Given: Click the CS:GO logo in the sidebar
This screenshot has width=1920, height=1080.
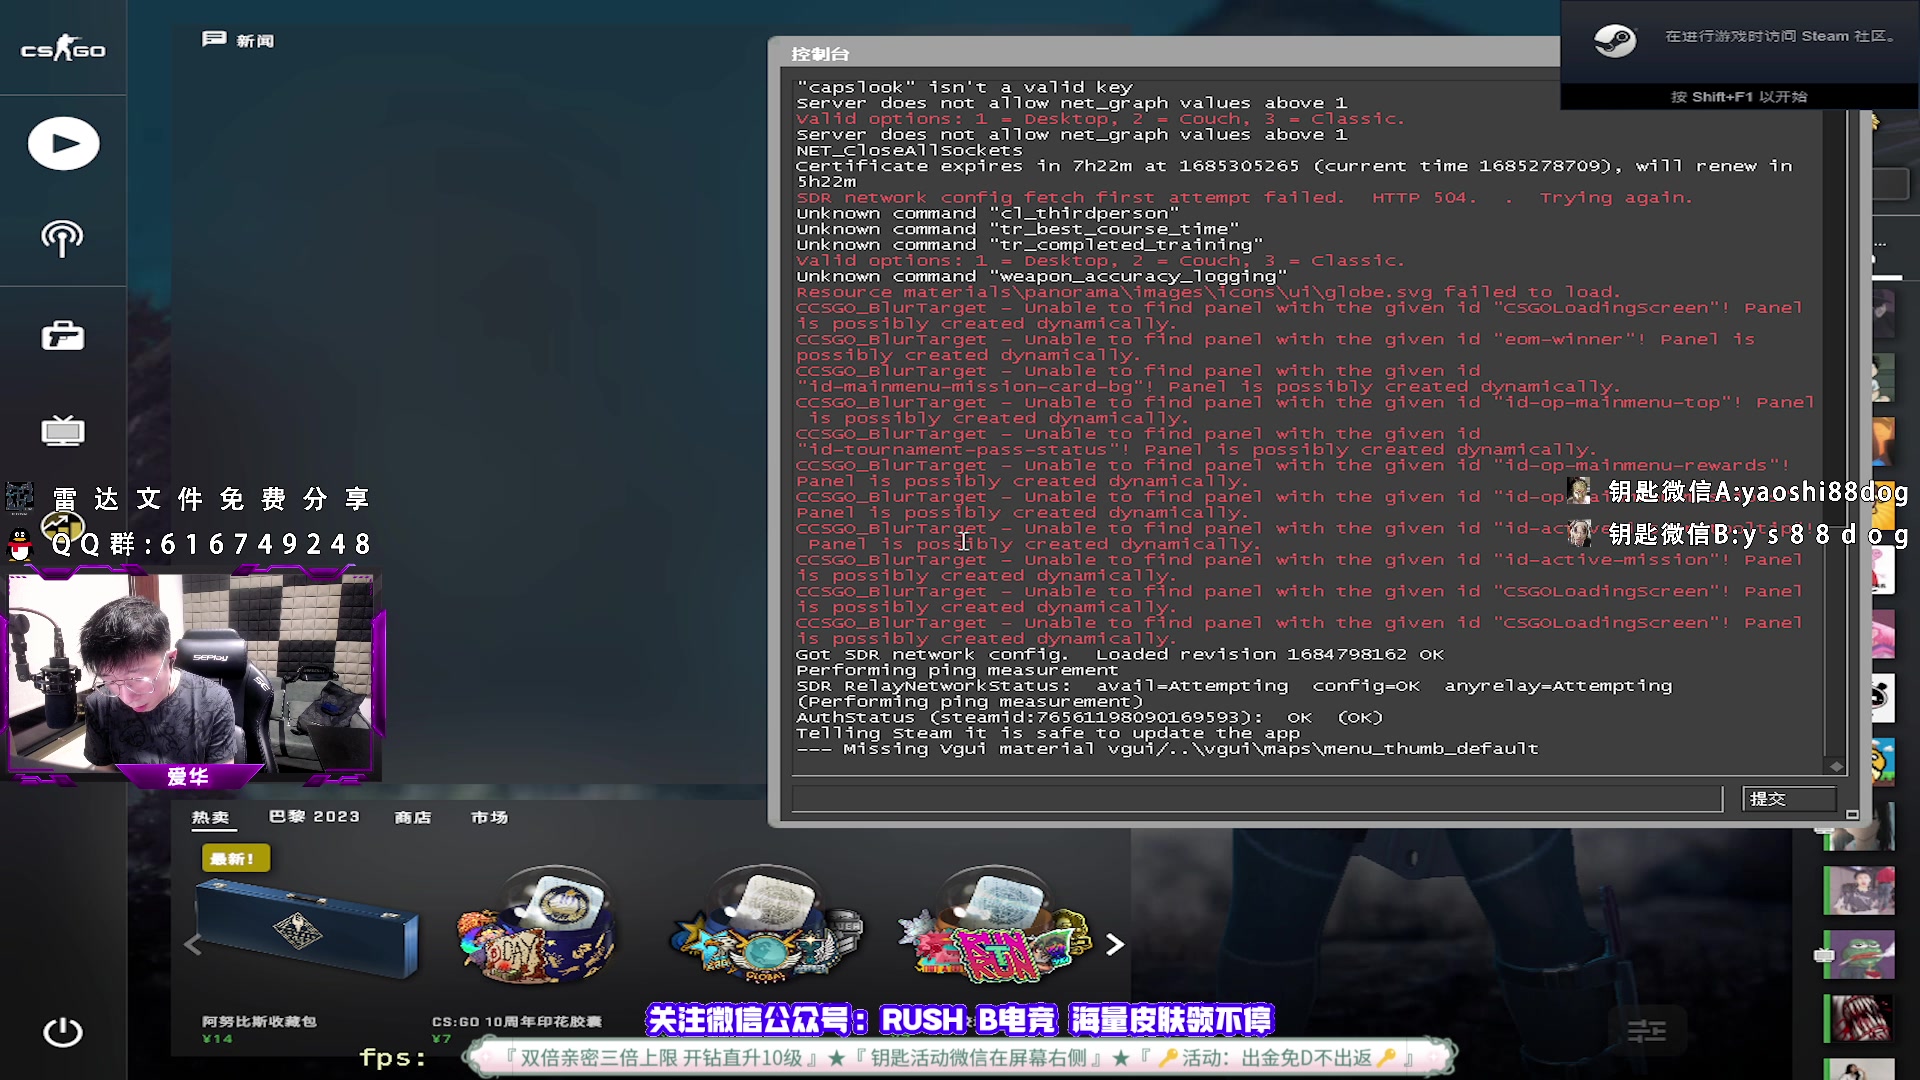Looking at the screenshot, I should point(63,49).
